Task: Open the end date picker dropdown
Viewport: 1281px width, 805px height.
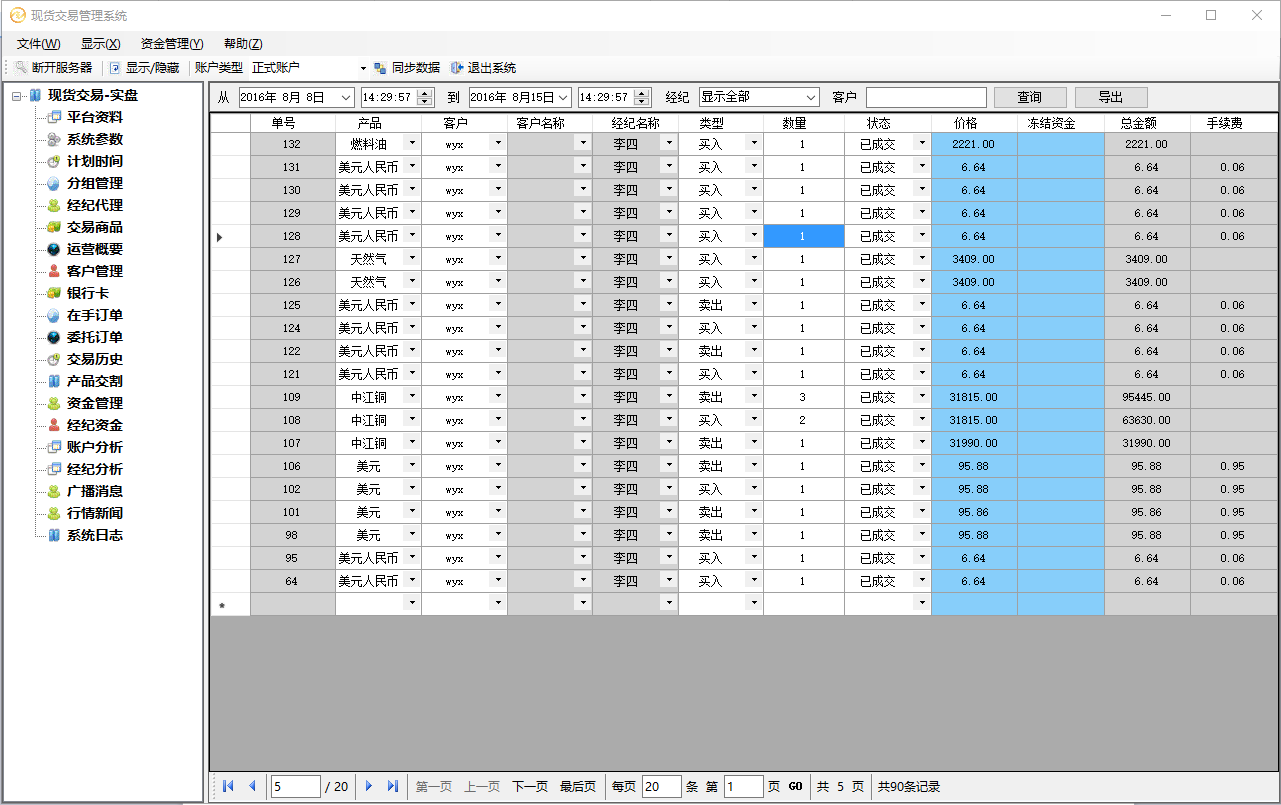Action: pyautogui.click(x=563, y=97)
